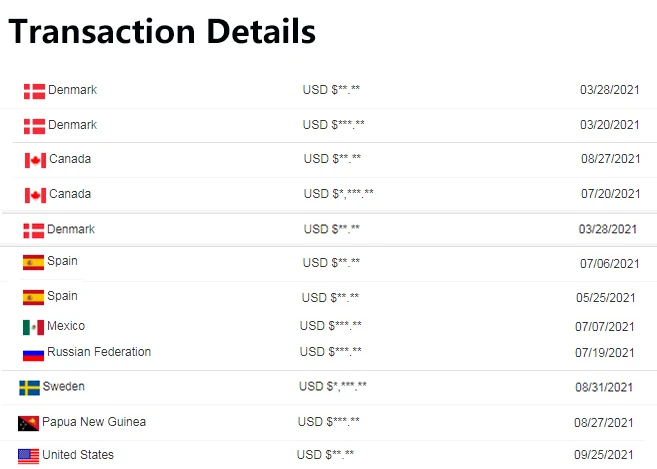Click the Spain flag dated 05/25/2021
The width and height of the screenshot is (657, 469).
pyautogui.click(x=34, y=297)
